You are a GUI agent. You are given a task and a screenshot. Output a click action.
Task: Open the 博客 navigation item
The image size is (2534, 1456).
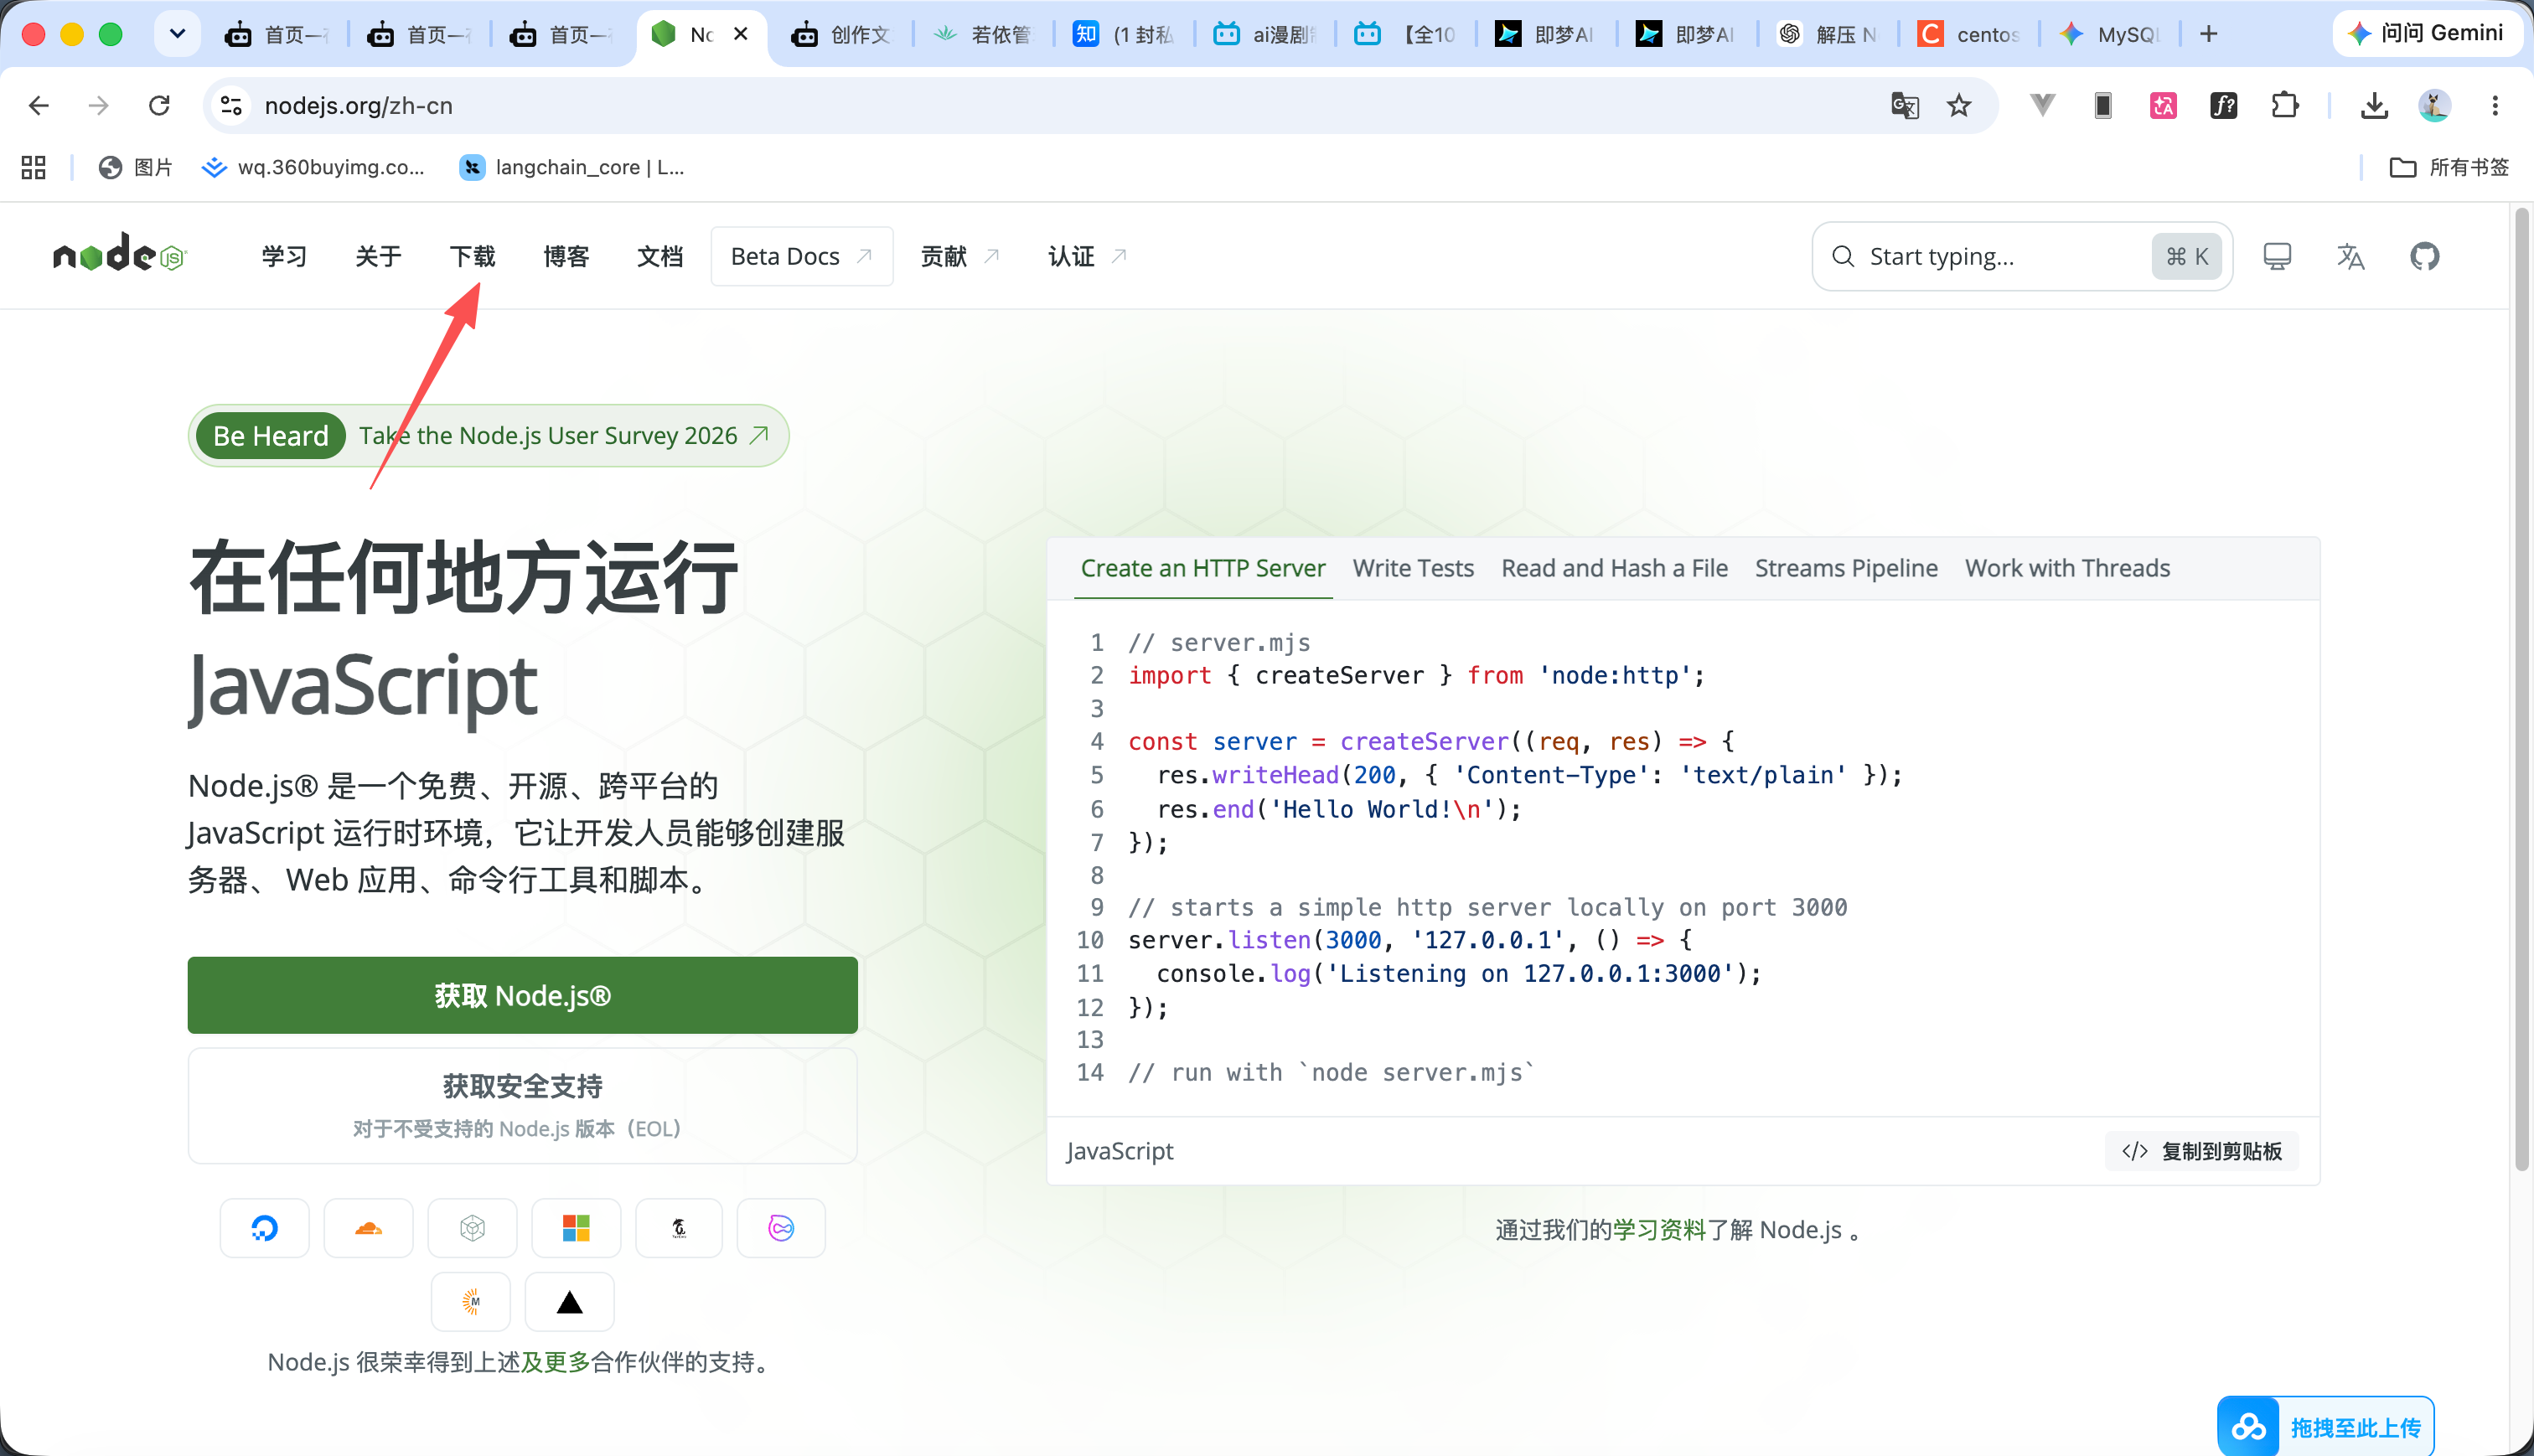pos(566,256)
